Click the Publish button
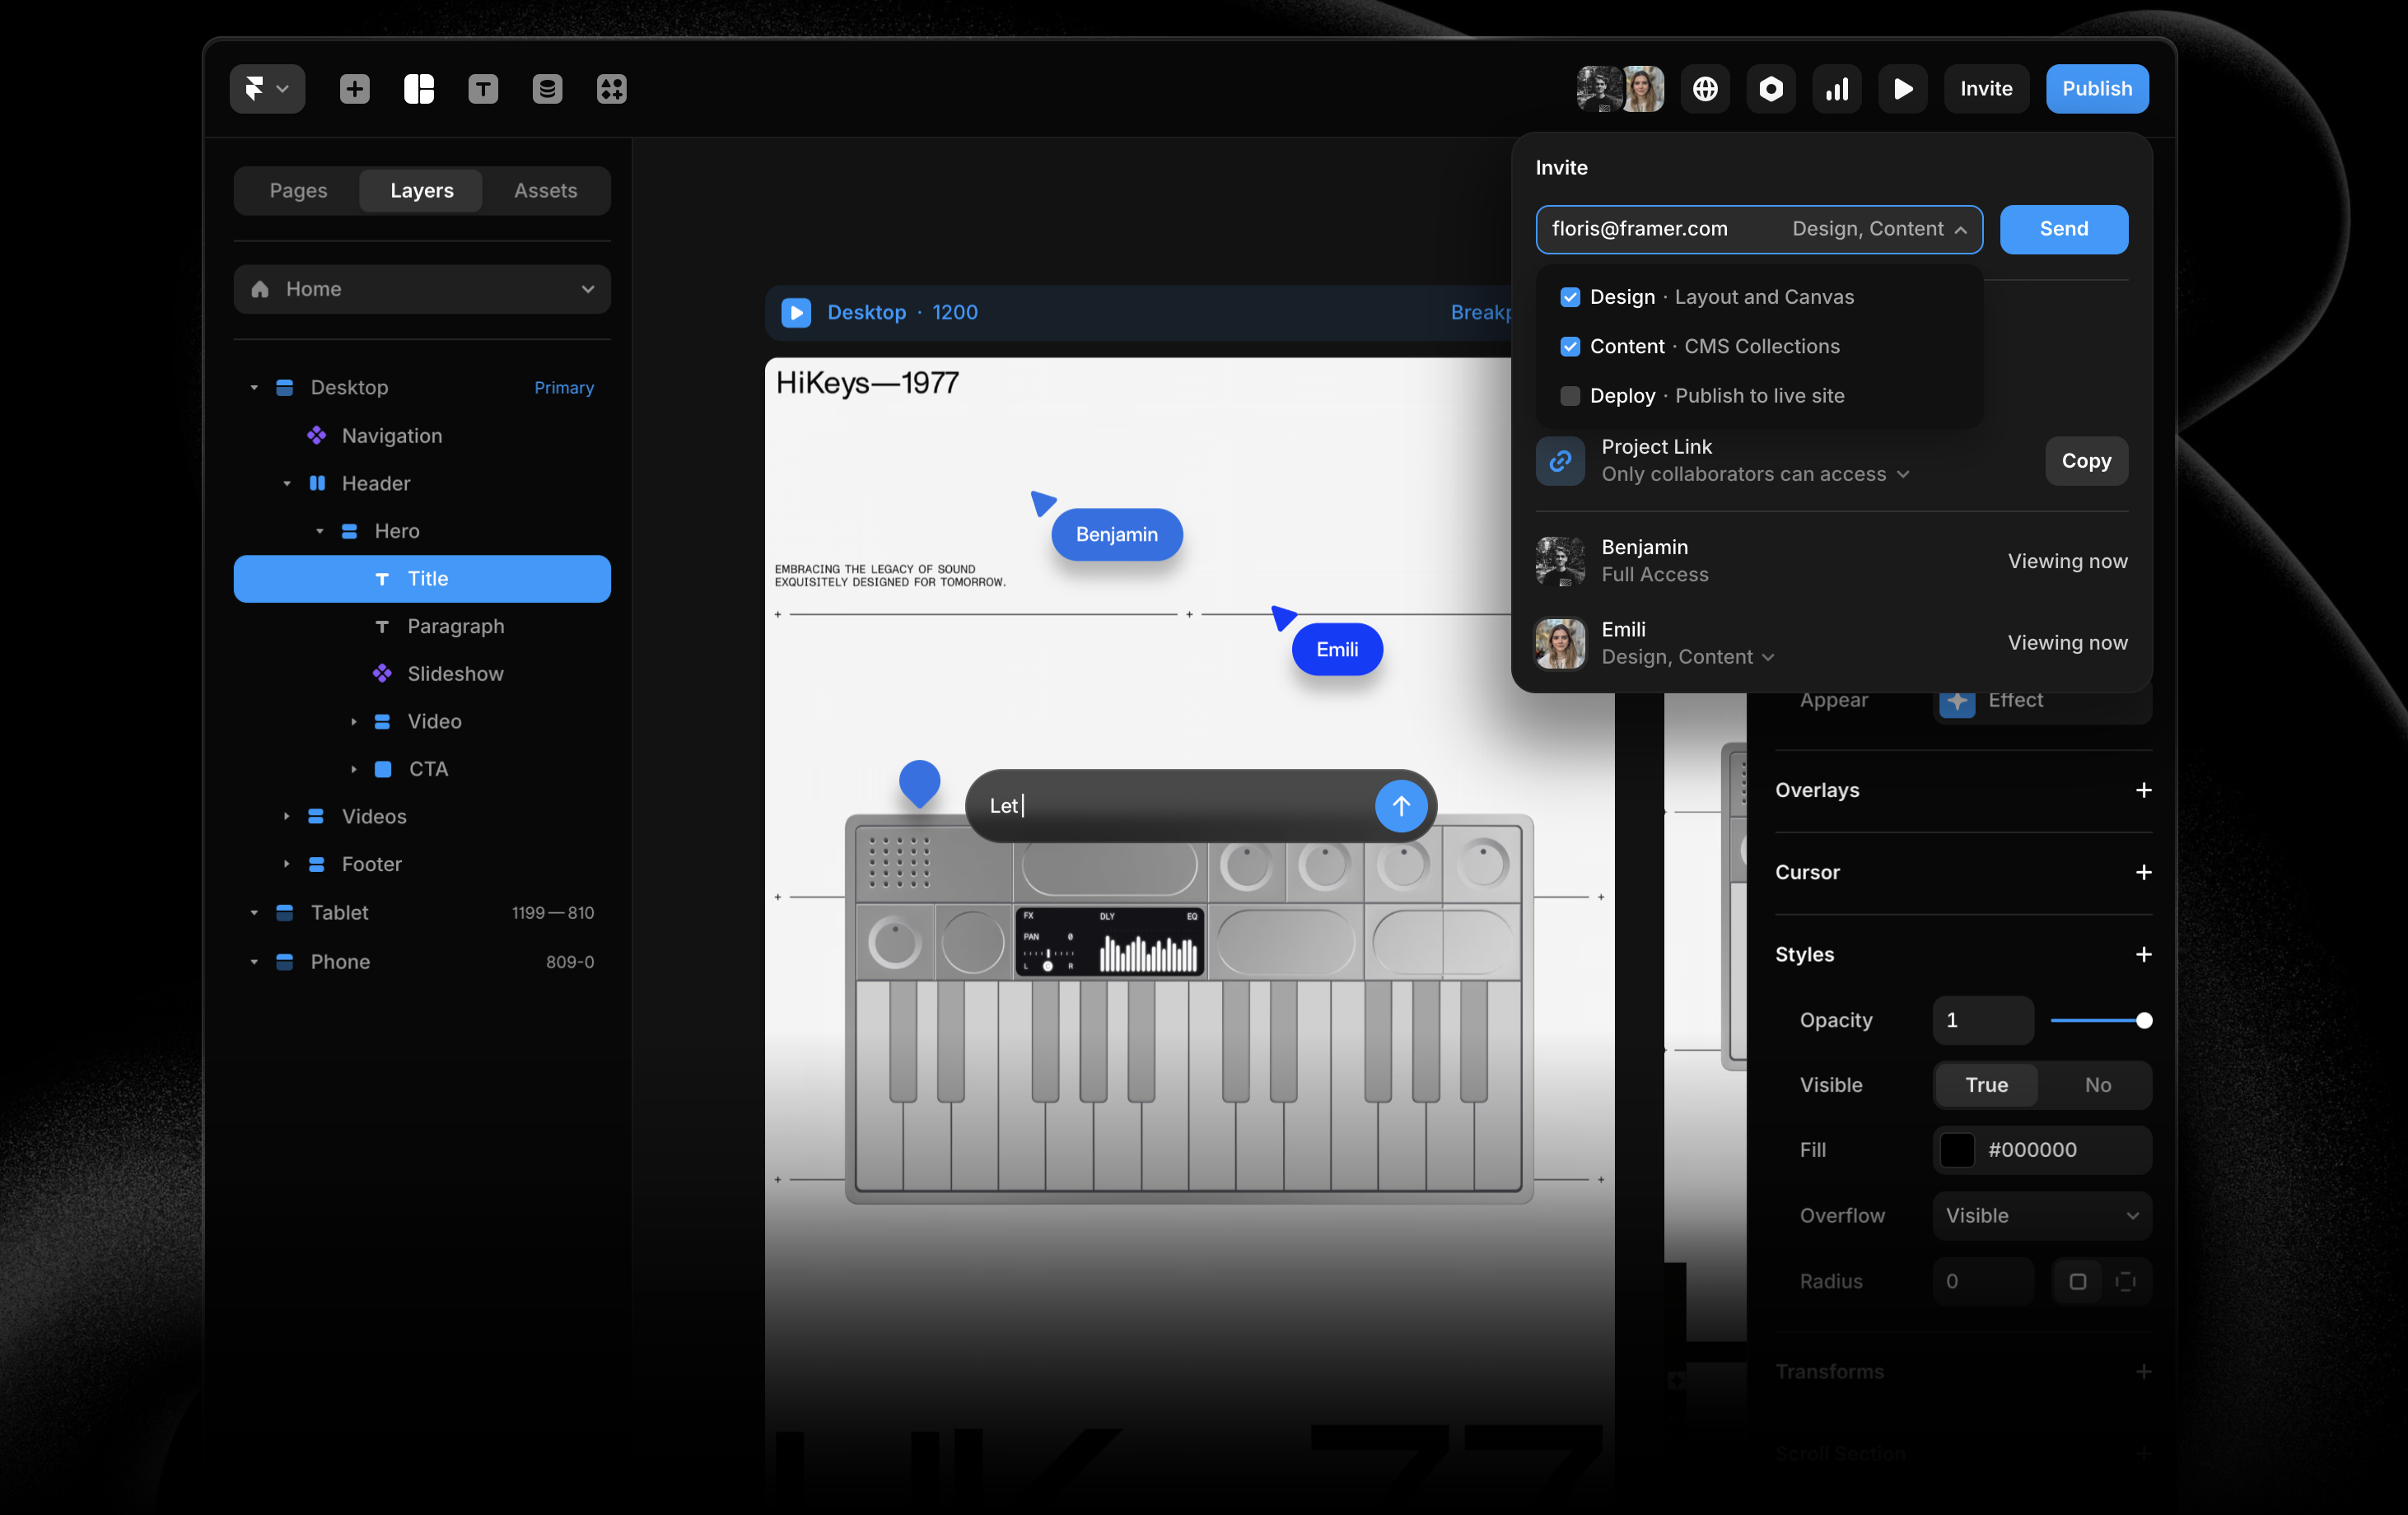This screenshot has height=1515, width=2408. click(x=2096, y=89)
